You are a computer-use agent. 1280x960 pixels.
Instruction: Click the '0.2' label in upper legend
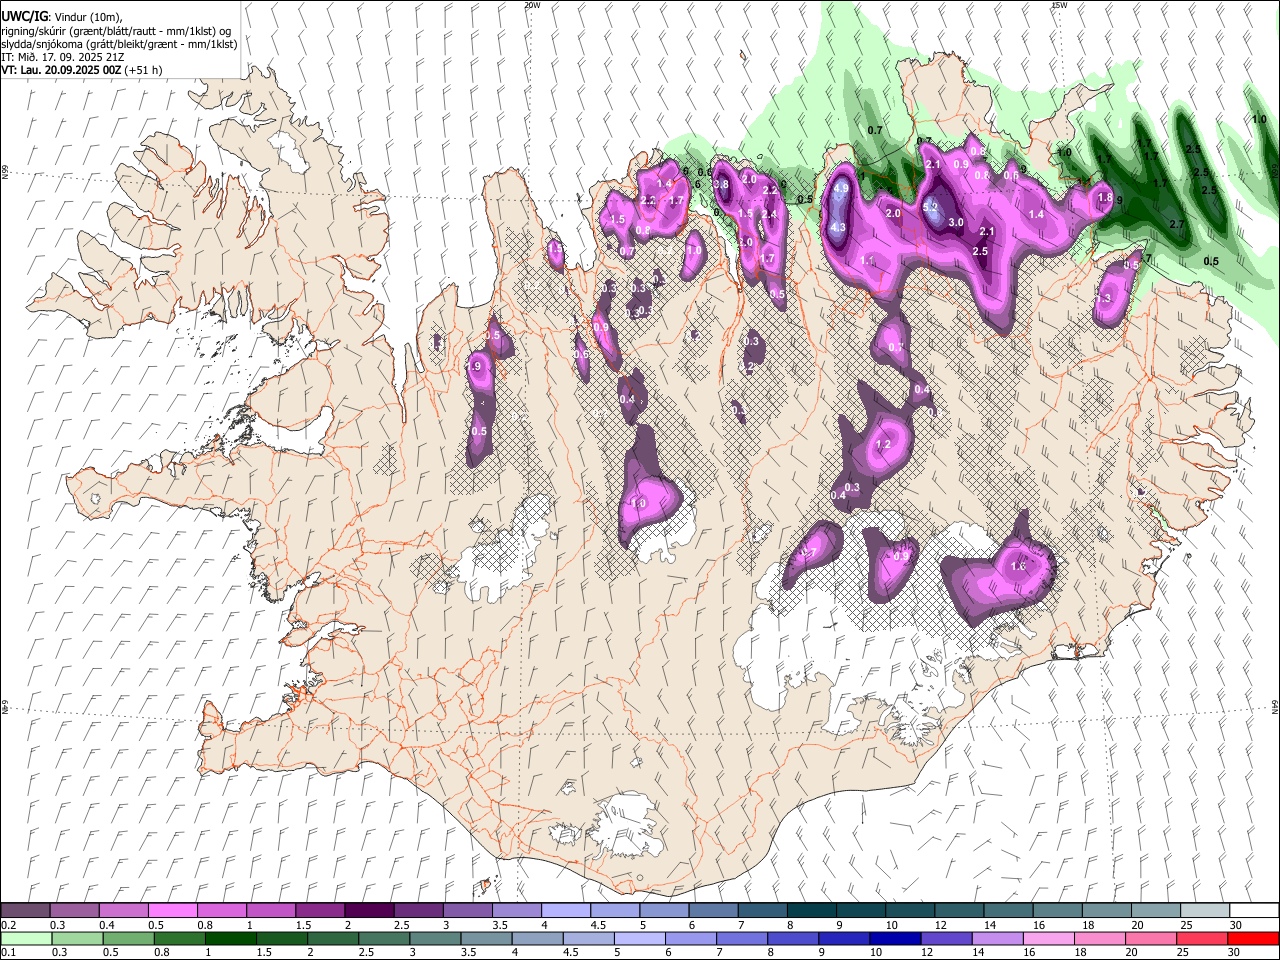pos(8,925)
